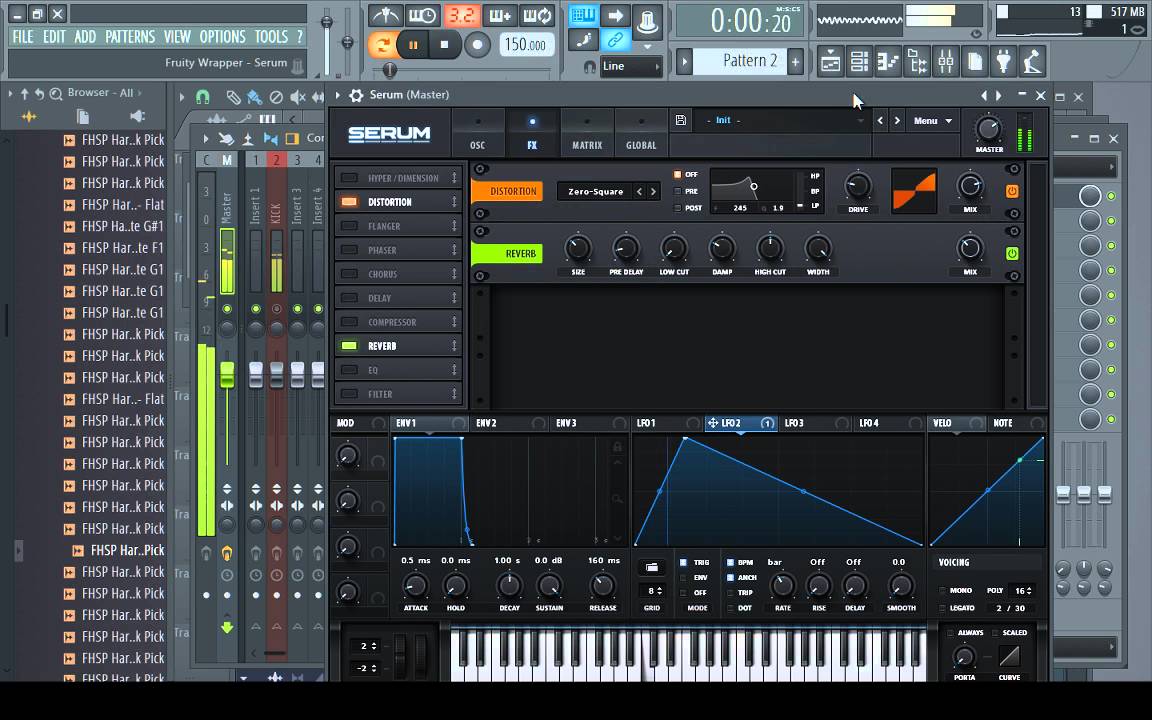Viewport: 1152px width, 720px height.
Task: Click the record button
Action: tap(477, 45)
